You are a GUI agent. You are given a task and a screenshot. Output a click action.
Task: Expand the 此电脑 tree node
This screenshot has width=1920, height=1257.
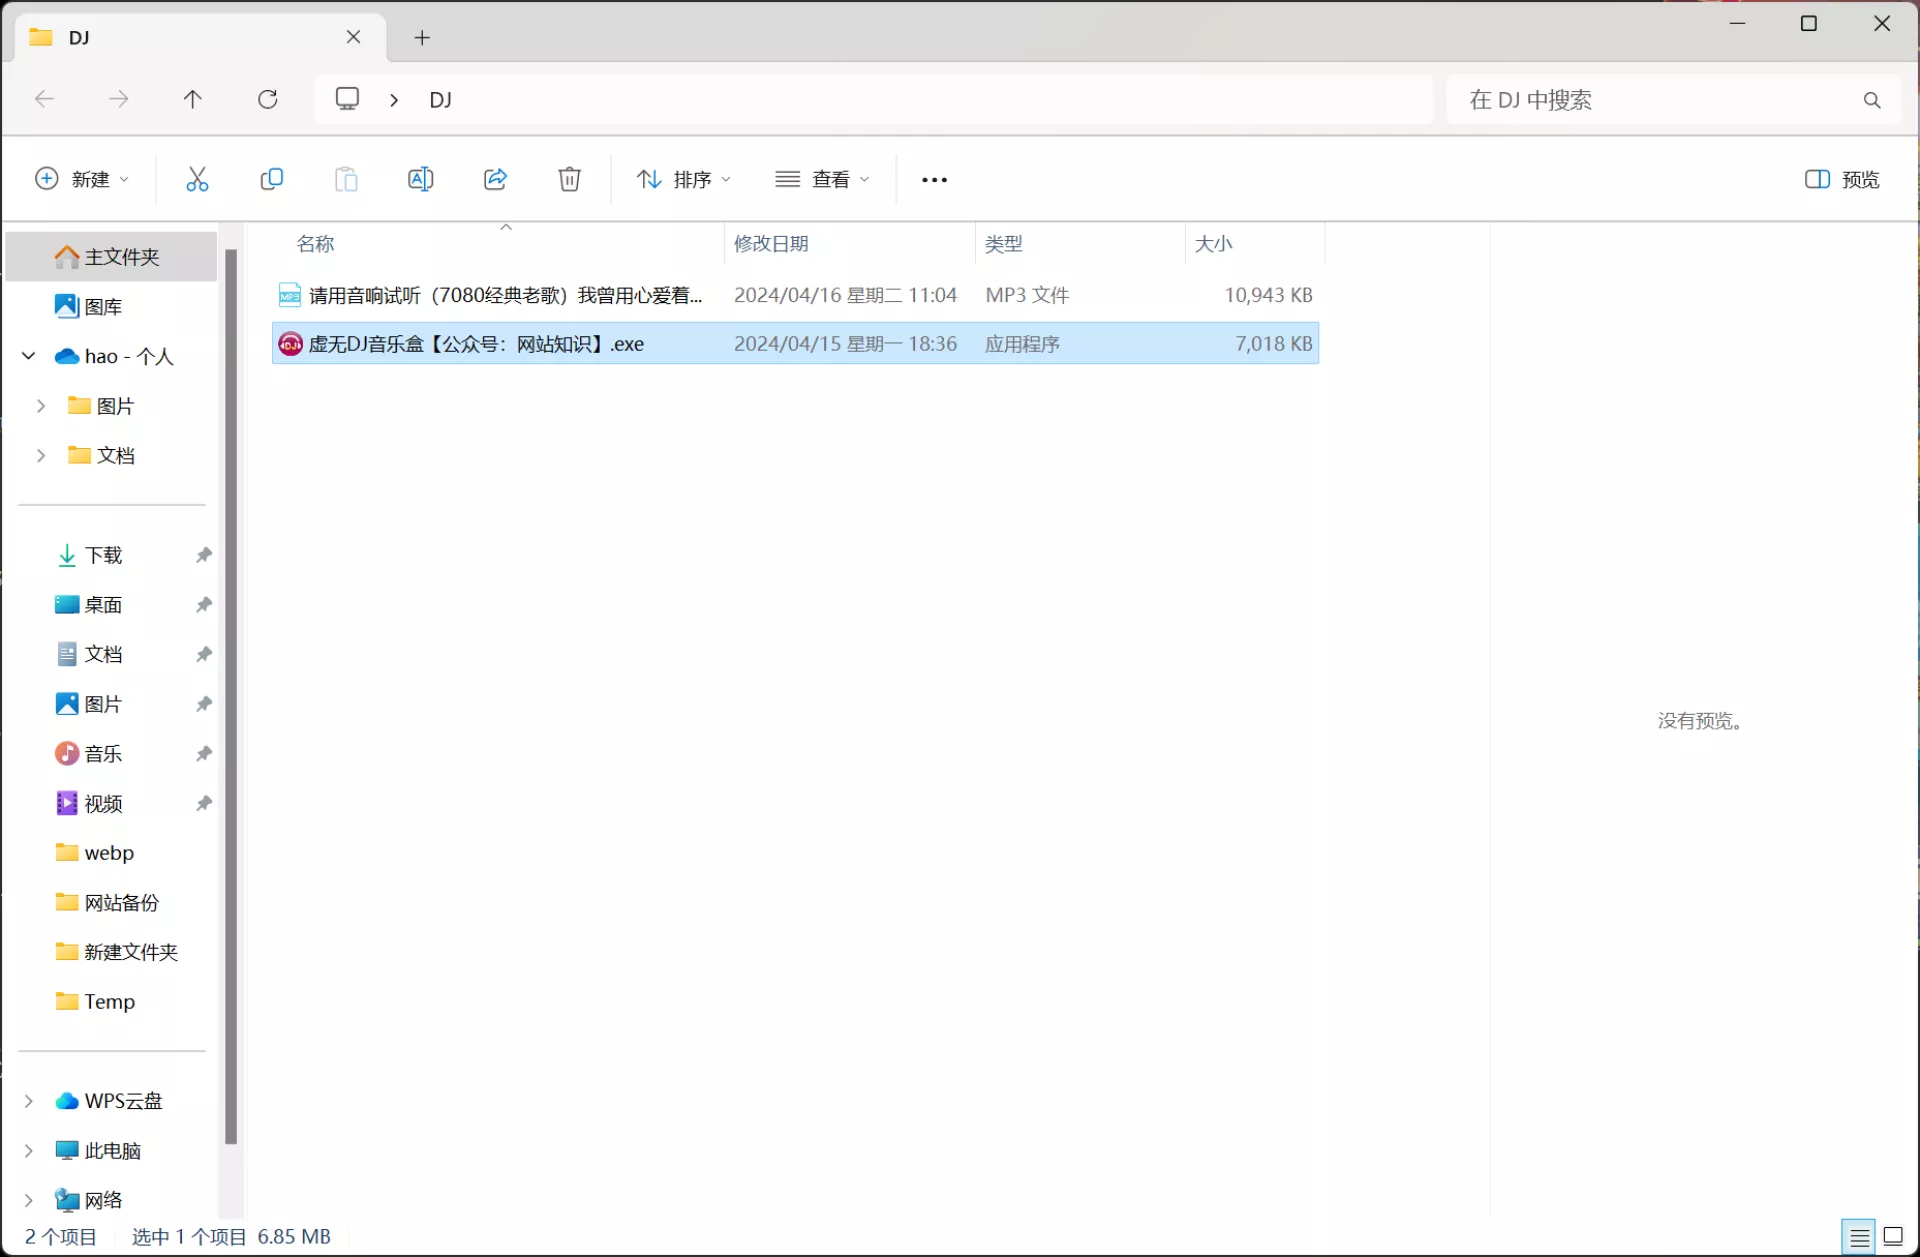29,1150
